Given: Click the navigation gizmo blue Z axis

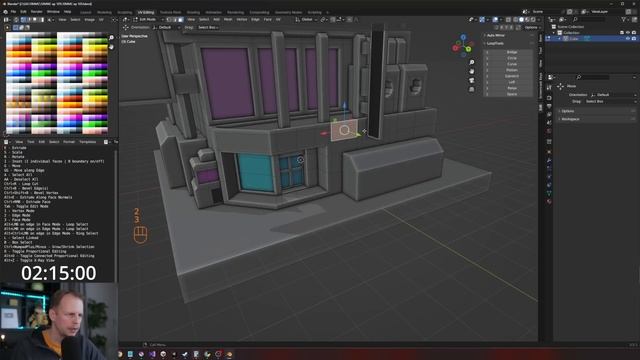Looking at the screenshot, I should pos(463,37).
